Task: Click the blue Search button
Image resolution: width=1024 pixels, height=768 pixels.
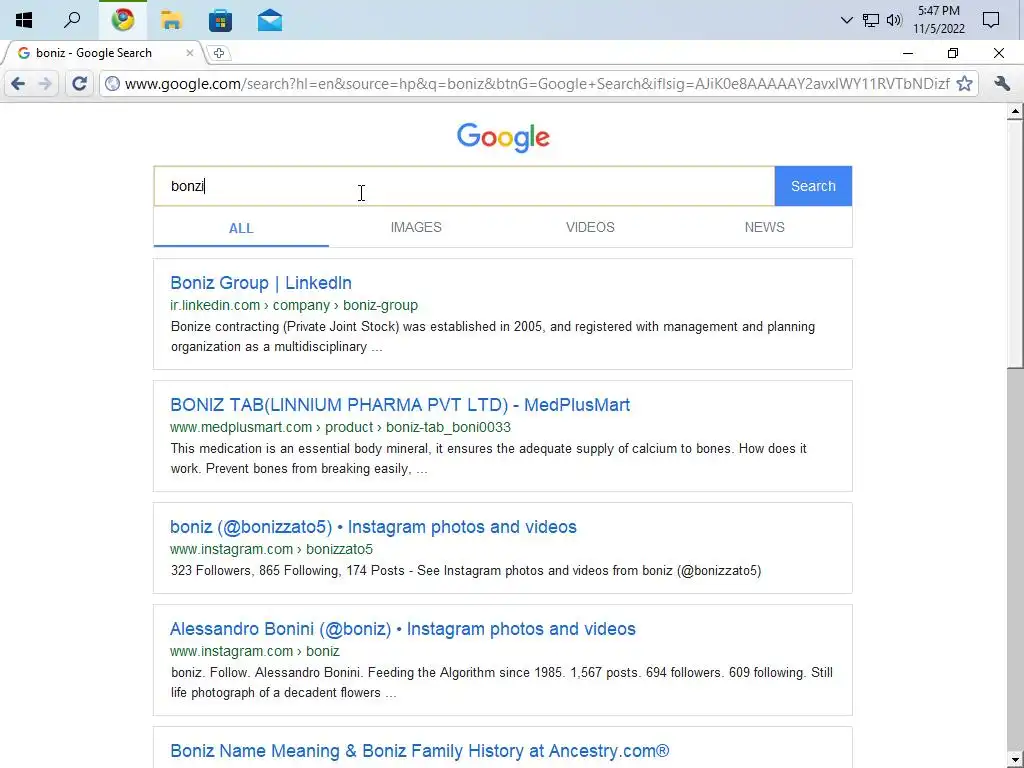Action: point(813,186)
